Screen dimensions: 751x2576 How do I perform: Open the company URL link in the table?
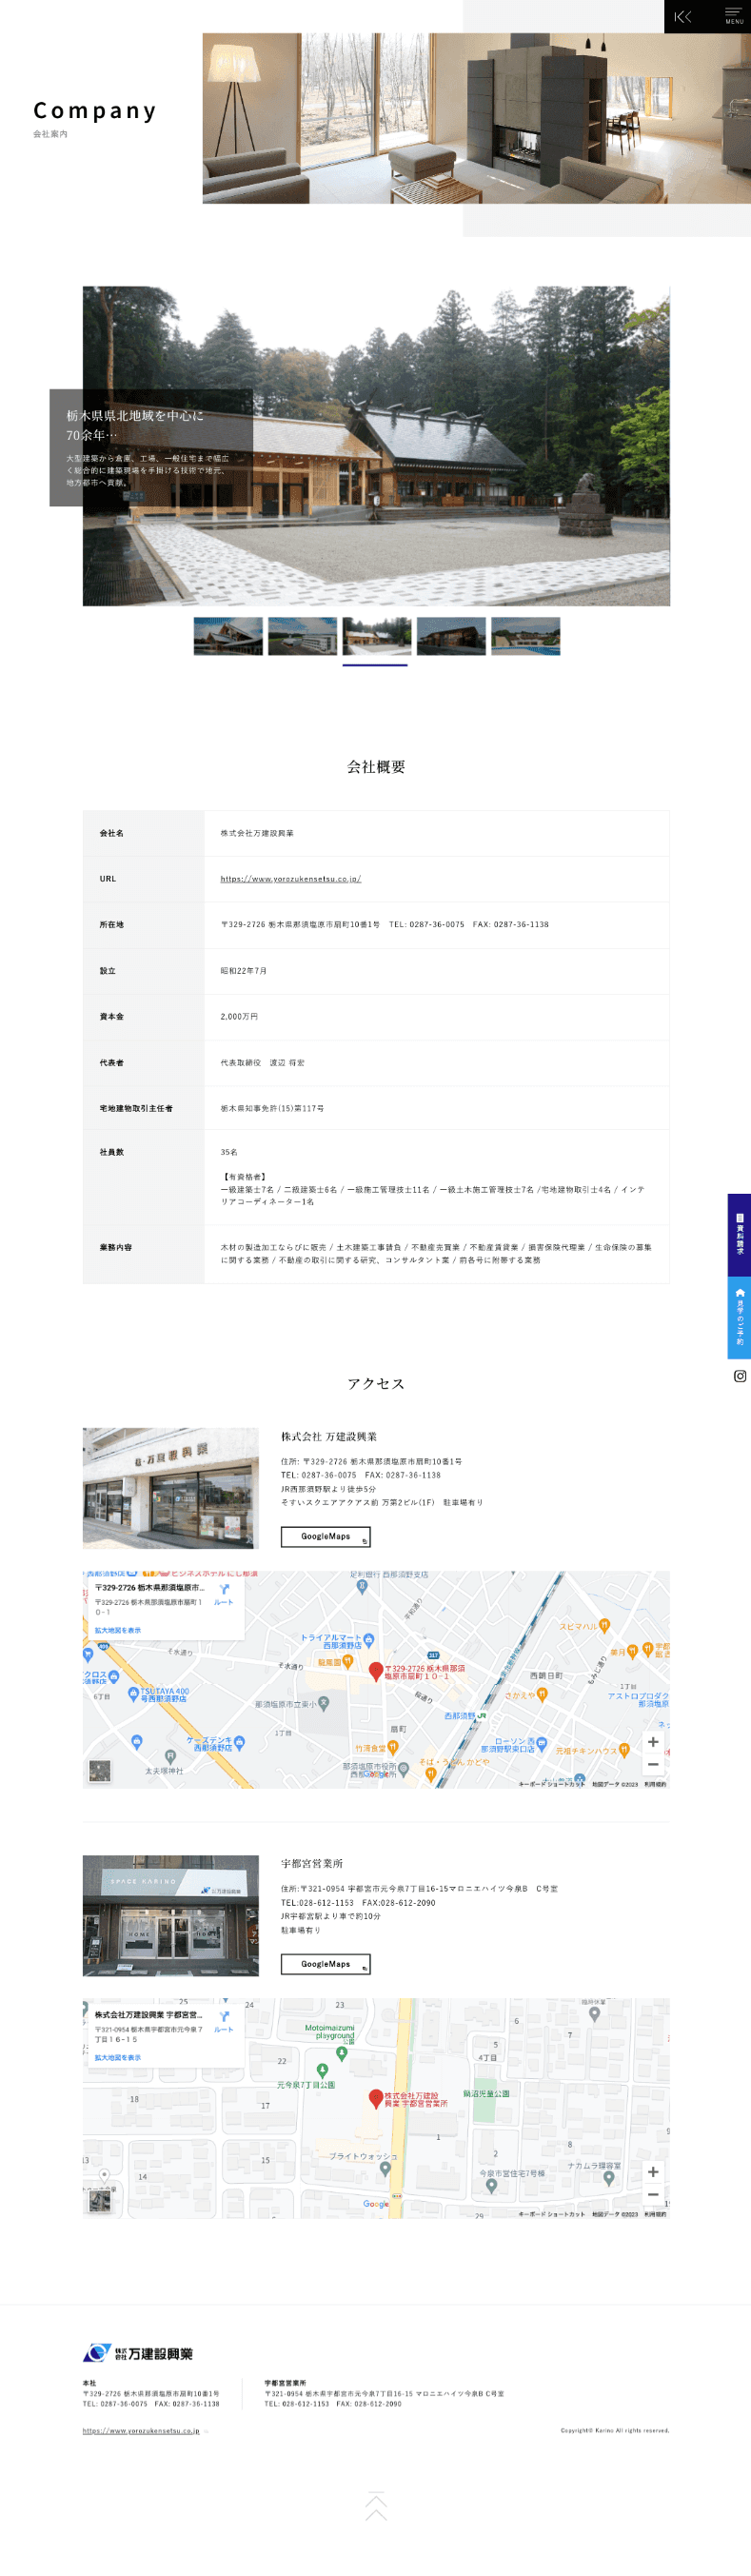291,879
